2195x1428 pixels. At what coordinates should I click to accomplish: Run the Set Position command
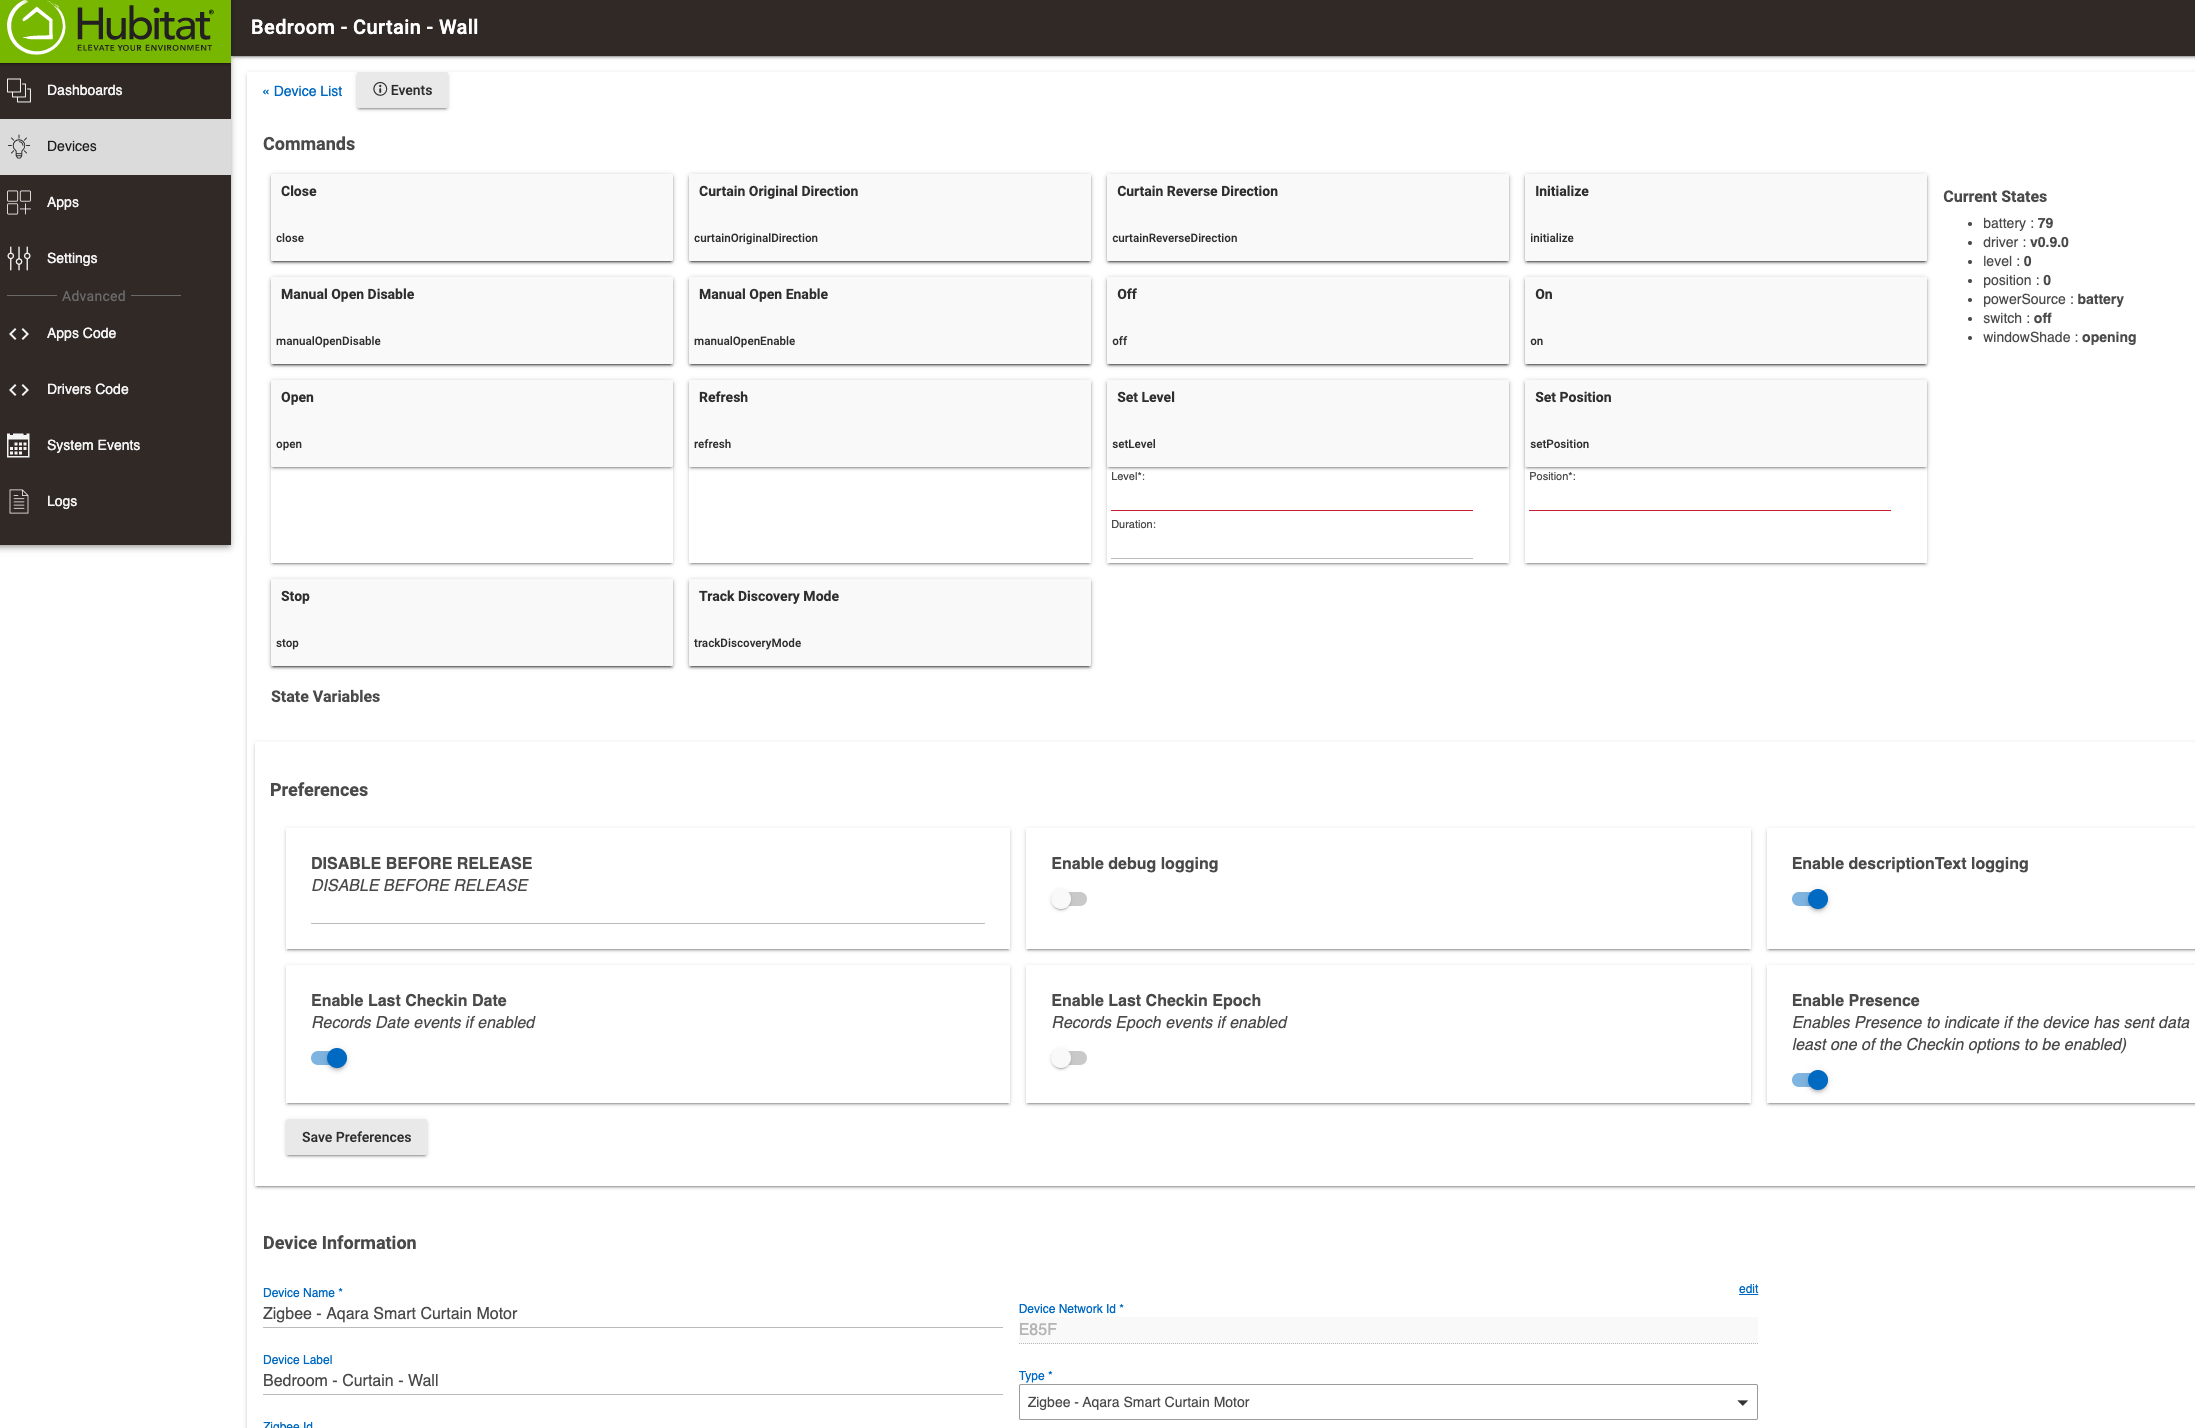[x=1725, y=423]
